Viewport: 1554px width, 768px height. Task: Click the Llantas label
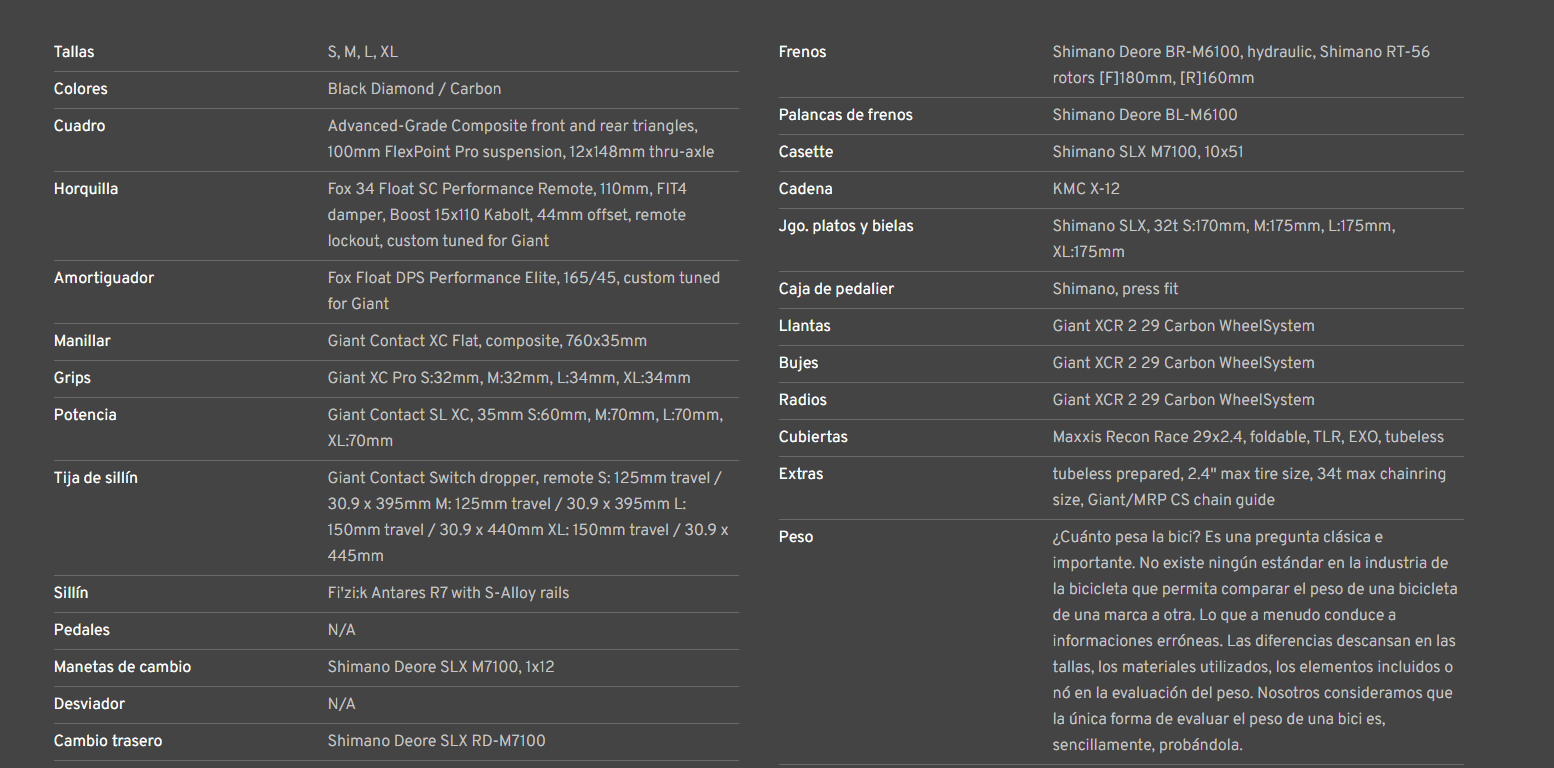click(x=805, y=326)
